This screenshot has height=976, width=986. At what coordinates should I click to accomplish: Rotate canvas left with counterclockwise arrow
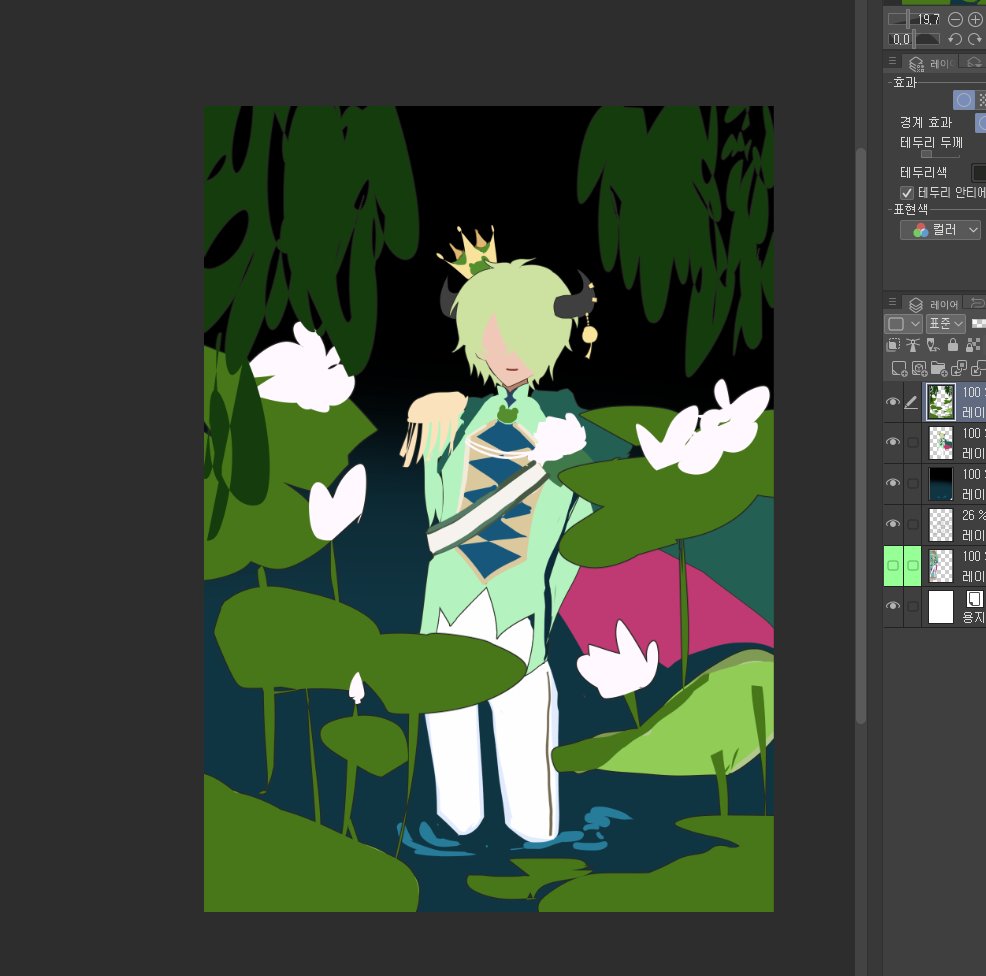click(x=955, y=39)
